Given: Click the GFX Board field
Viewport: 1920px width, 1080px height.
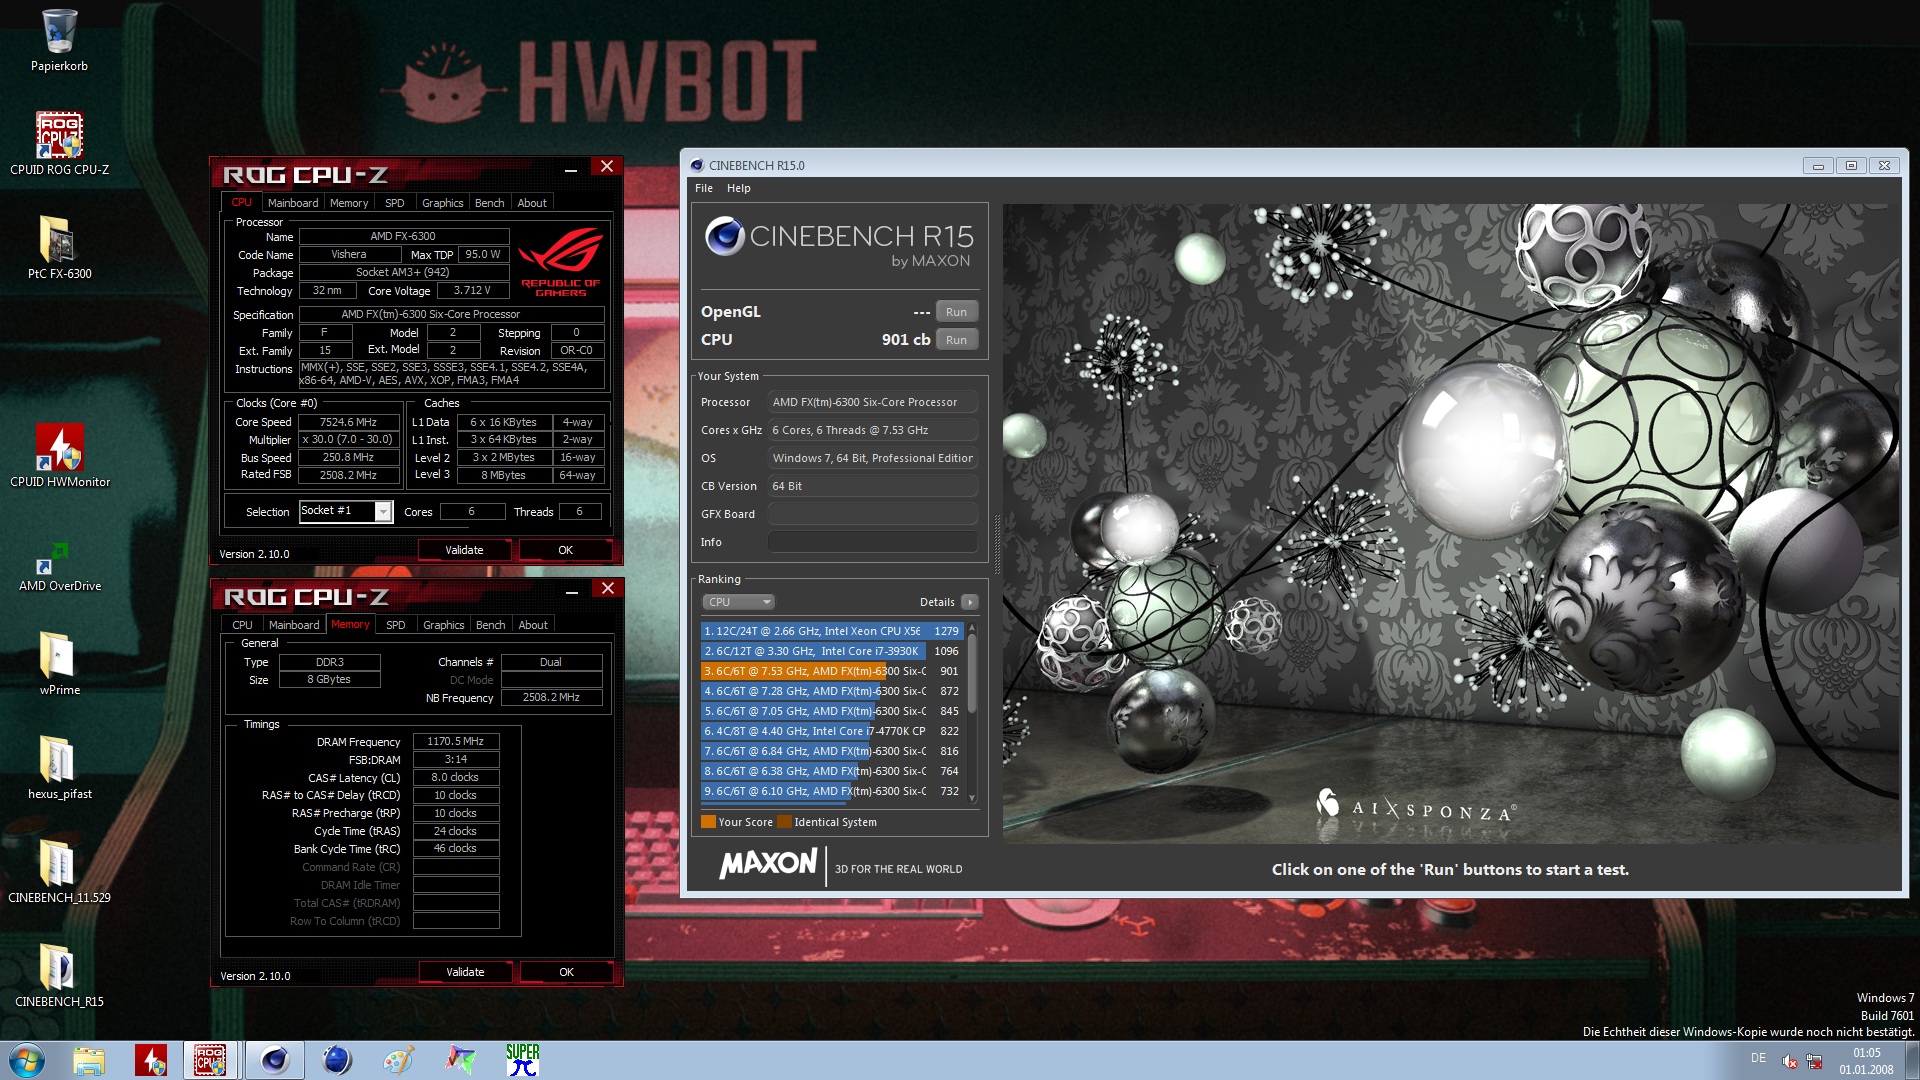Looking at the screenshot, I should tap(873, 514).
